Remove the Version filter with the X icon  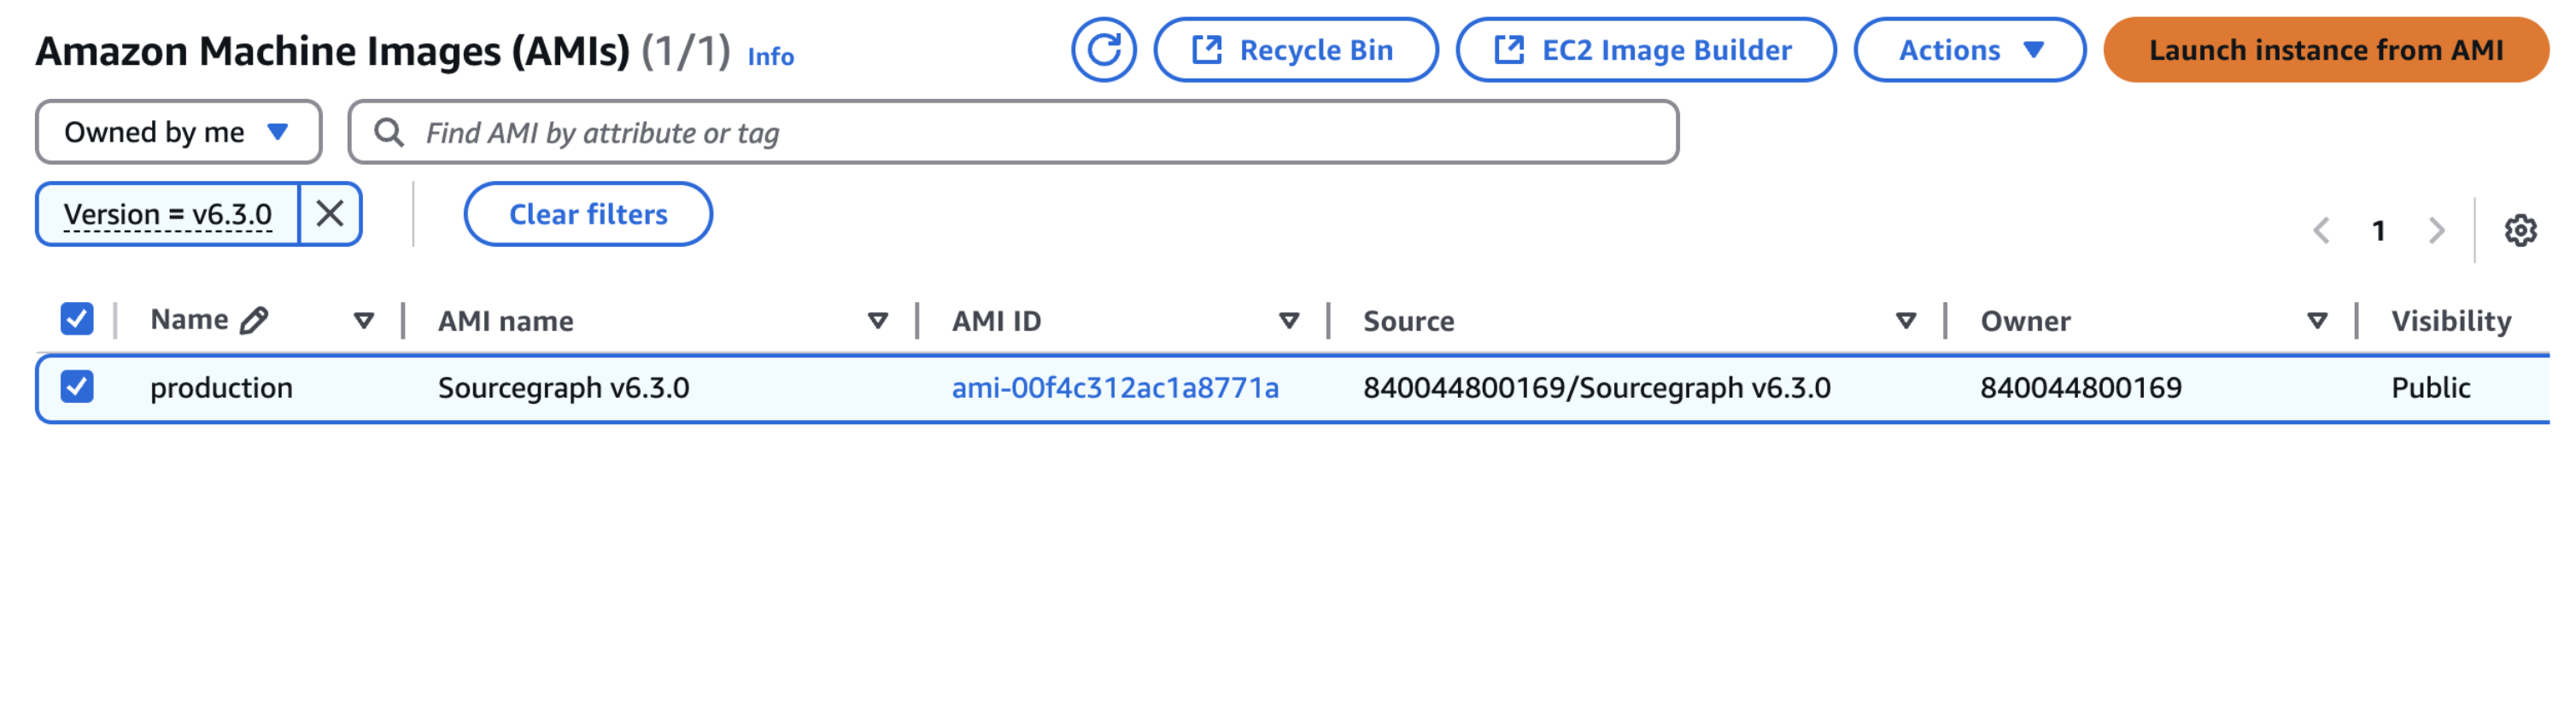click(331, 213)
